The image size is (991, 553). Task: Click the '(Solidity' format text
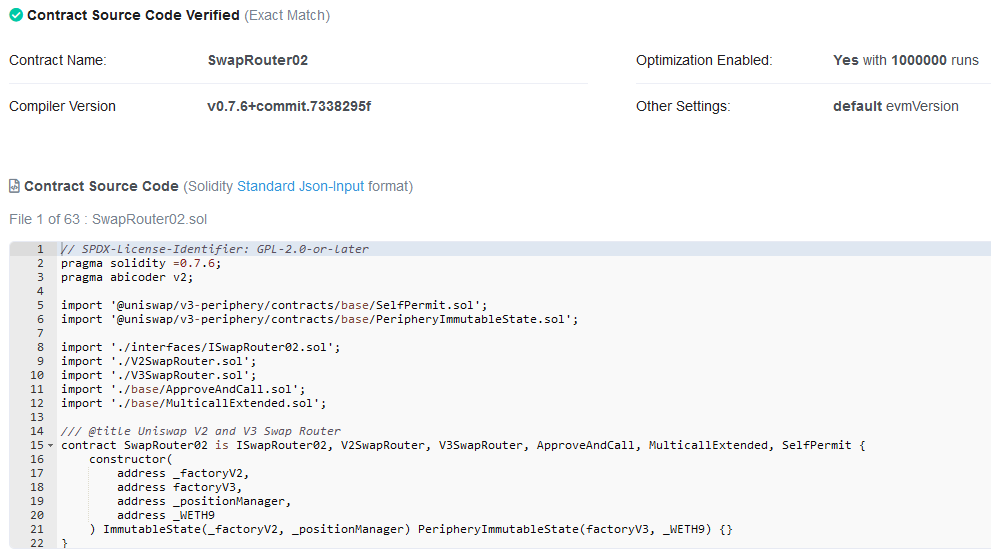tap(209, 186)
